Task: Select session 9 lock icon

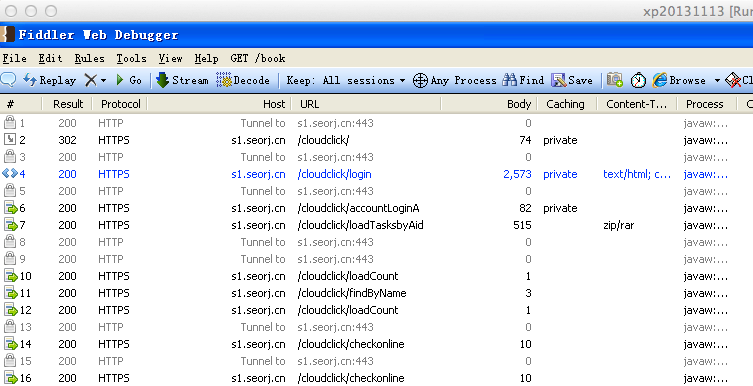Action: point(10,259)
